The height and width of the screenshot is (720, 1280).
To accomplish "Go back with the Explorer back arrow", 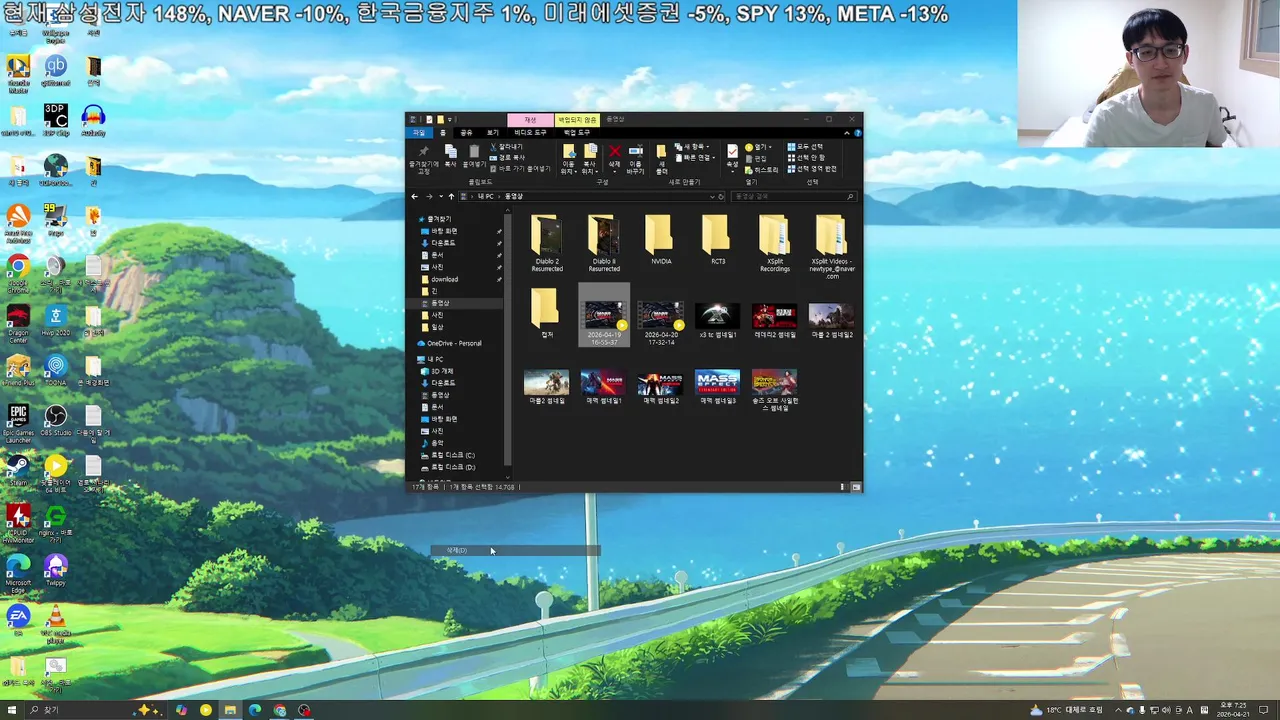I will pos(414,196).
